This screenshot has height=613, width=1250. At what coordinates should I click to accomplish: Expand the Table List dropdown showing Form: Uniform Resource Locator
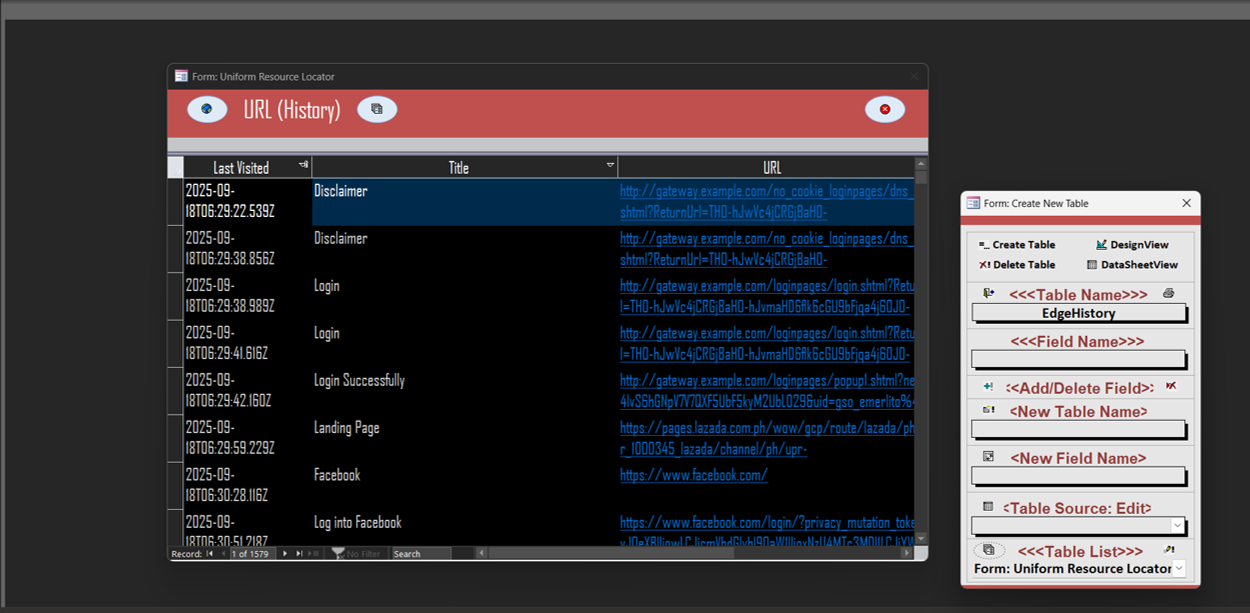1179,568
